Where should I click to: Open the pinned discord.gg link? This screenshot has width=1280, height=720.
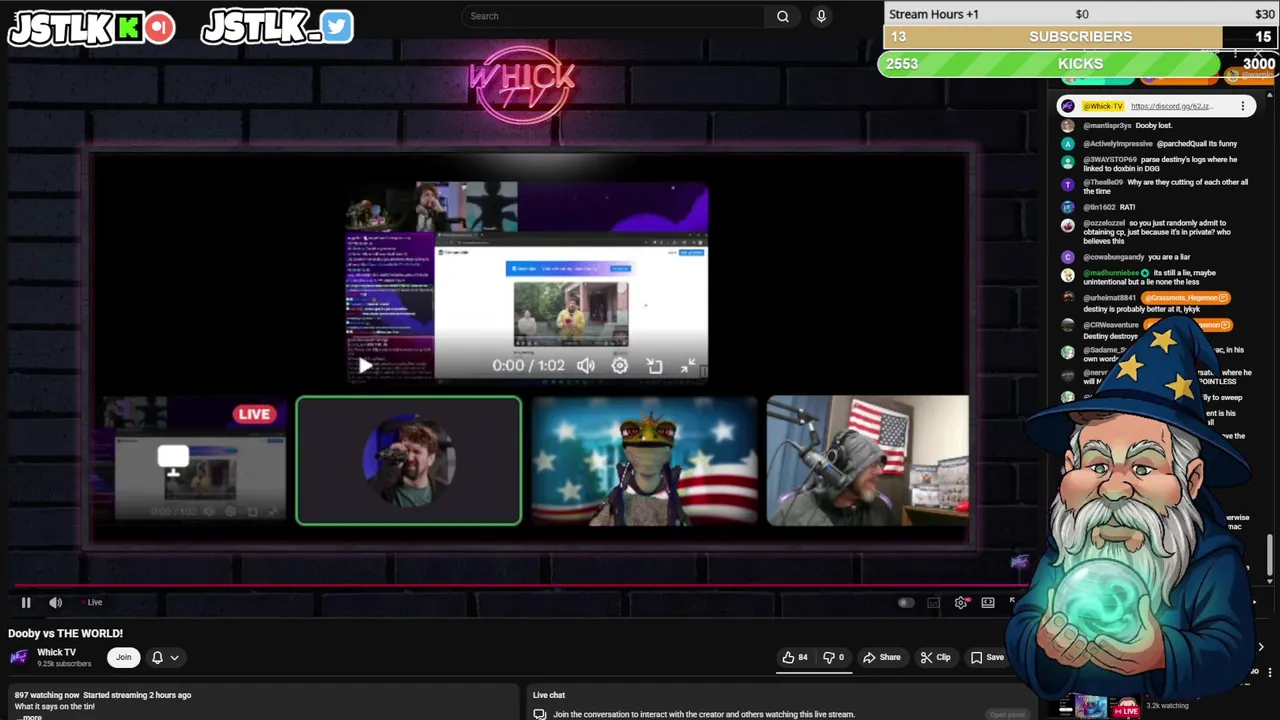1172,106
